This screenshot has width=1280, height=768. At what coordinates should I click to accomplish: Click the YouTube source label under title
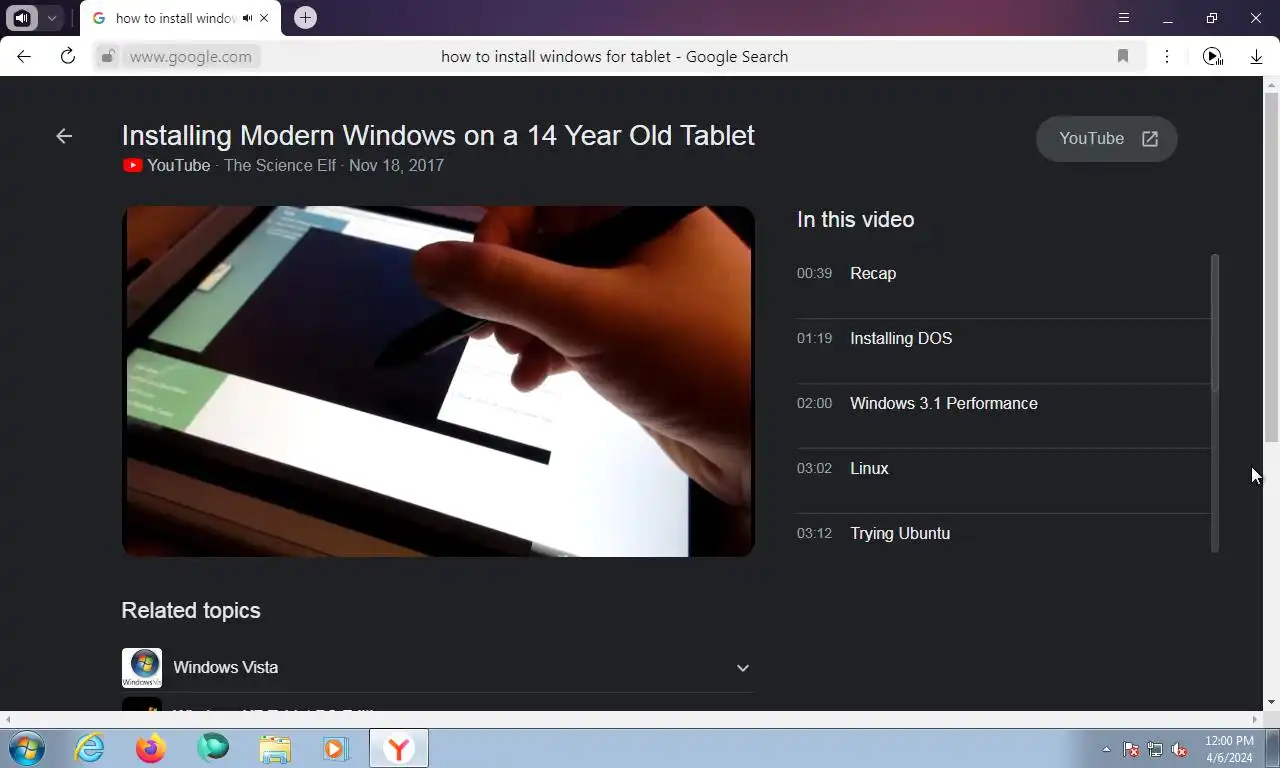166,165
